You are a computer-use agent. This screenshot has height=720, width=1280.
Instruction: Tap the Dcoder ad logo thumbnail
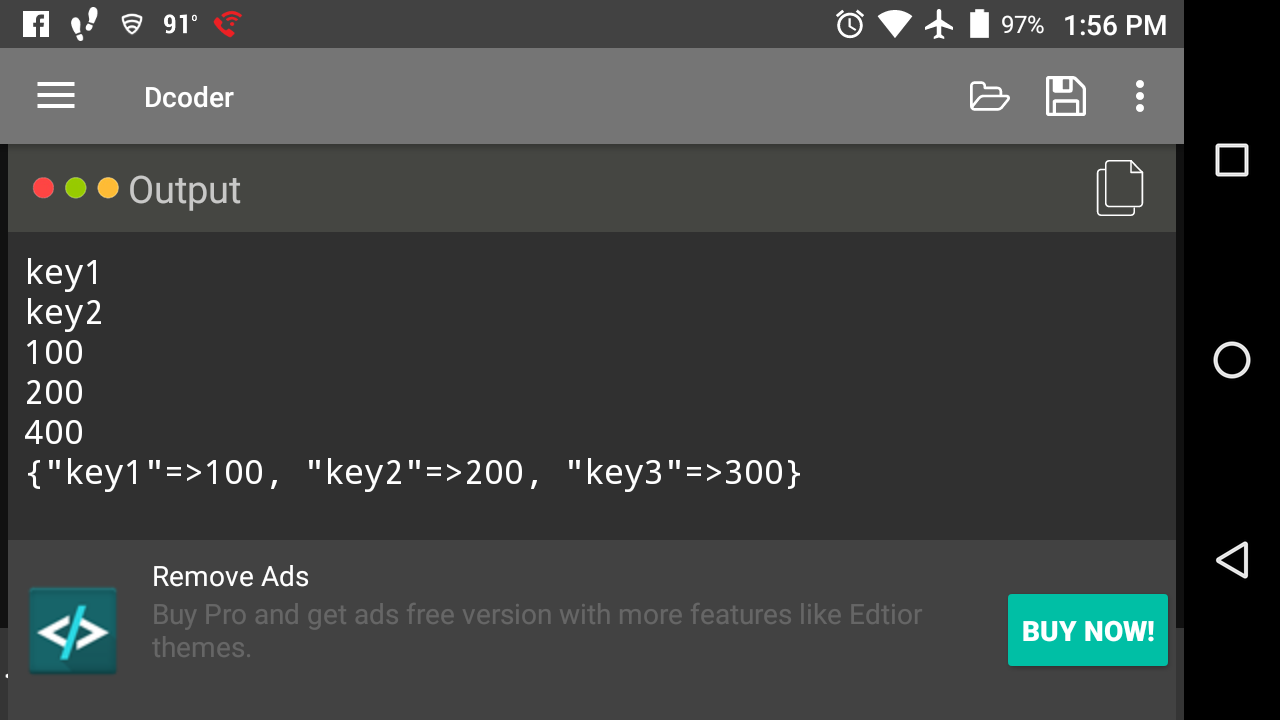point(72,630)
